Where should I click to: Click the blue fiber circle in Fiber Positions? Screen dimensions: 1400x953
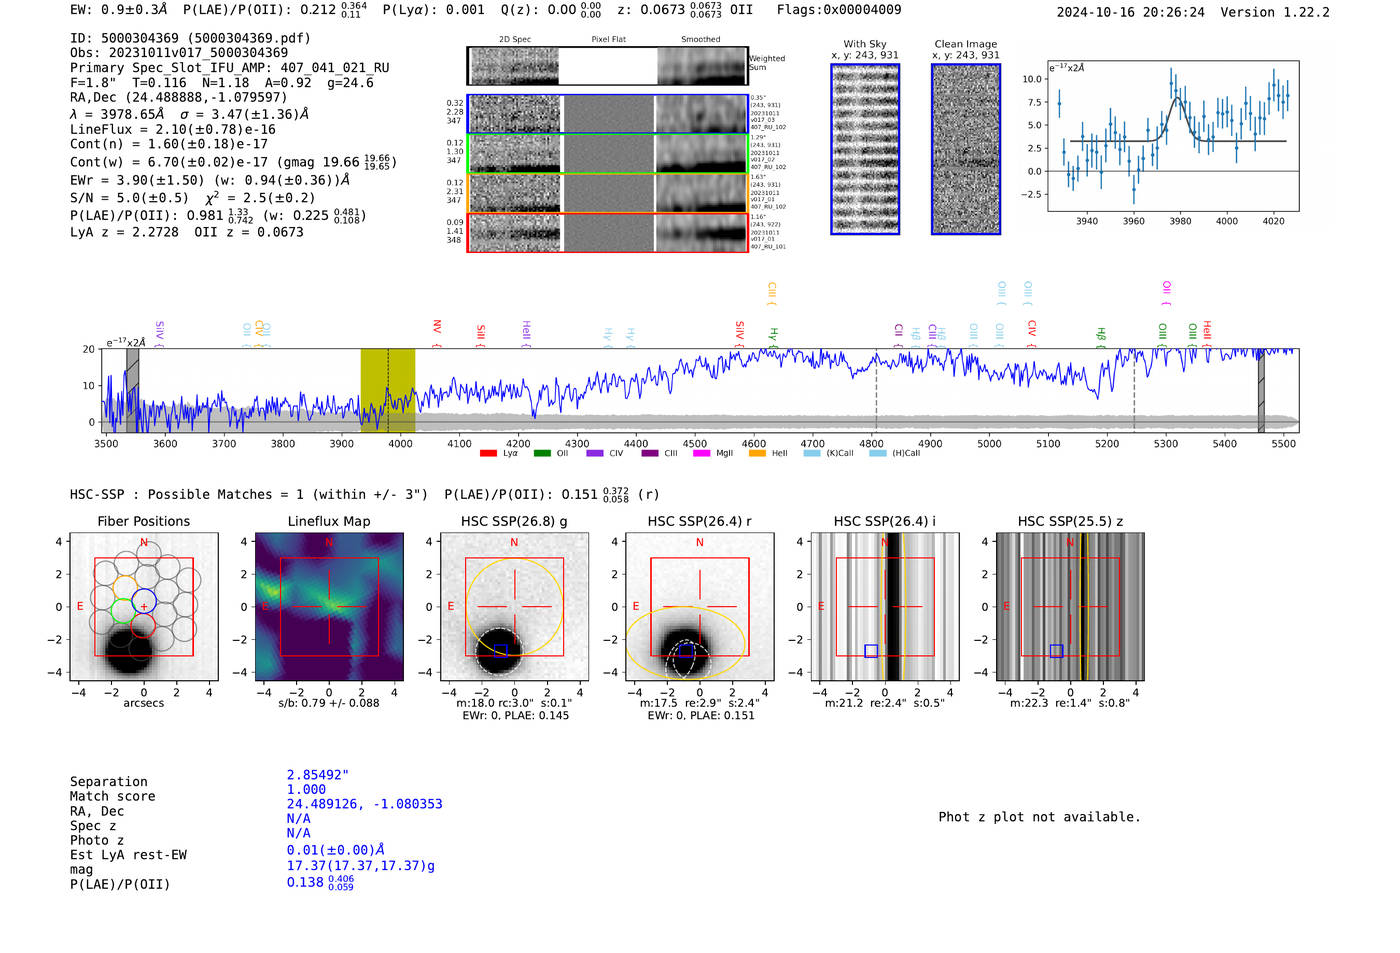coord(144,602)
